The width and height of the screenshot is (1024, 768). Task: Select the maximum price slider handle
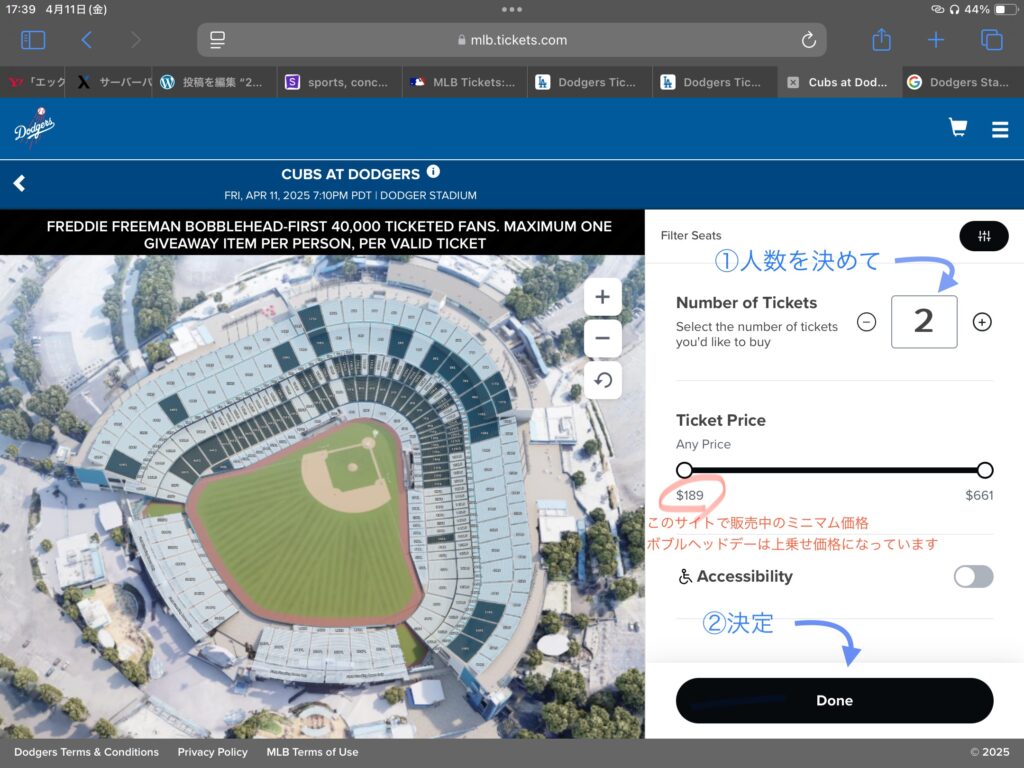click(985, 470)
